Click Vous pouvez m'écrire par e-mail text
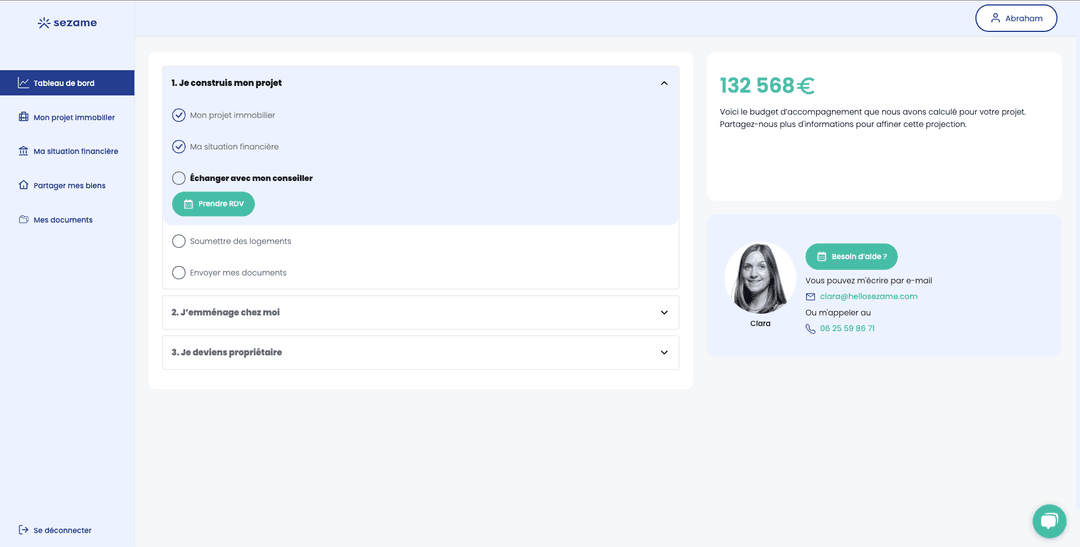Screen dimensions: 1080x547 point(869,280)
